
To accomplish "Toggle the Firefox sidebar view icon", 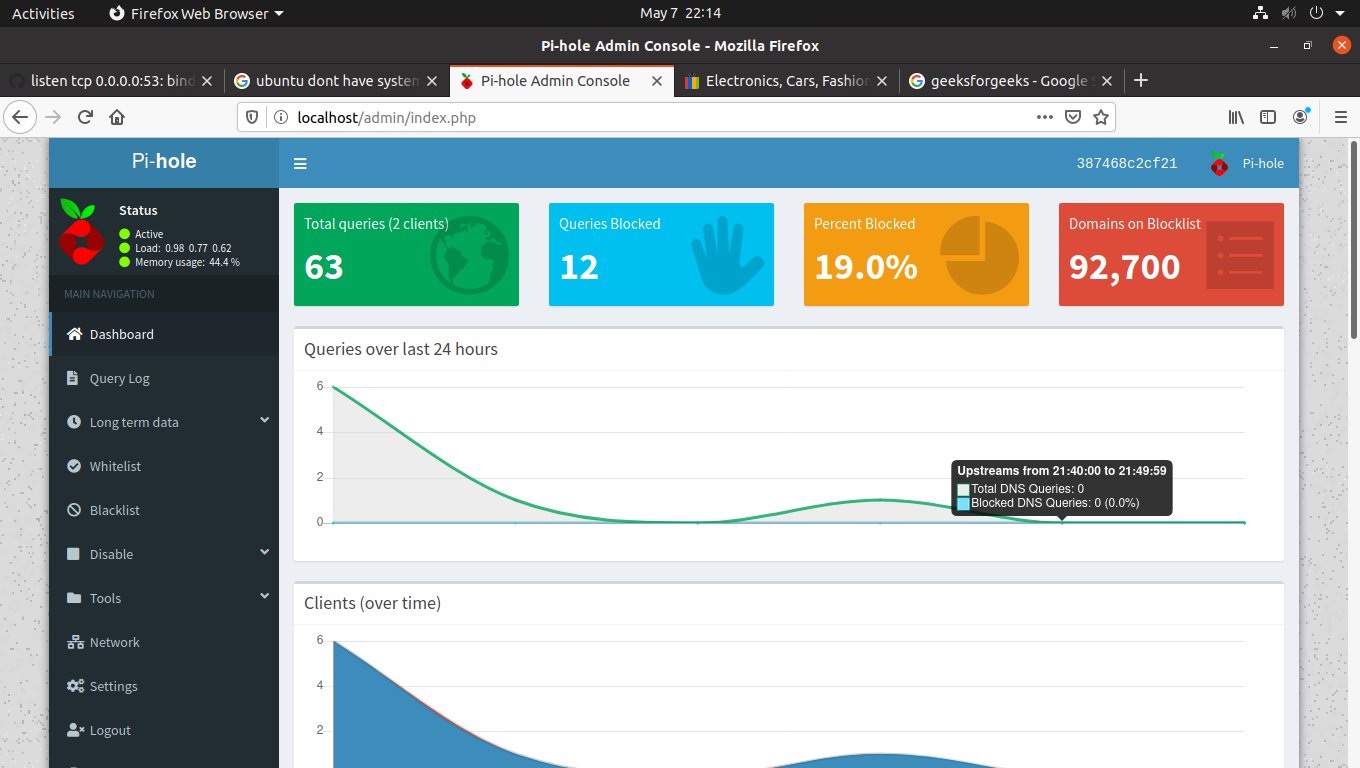I will (1268, 117).
